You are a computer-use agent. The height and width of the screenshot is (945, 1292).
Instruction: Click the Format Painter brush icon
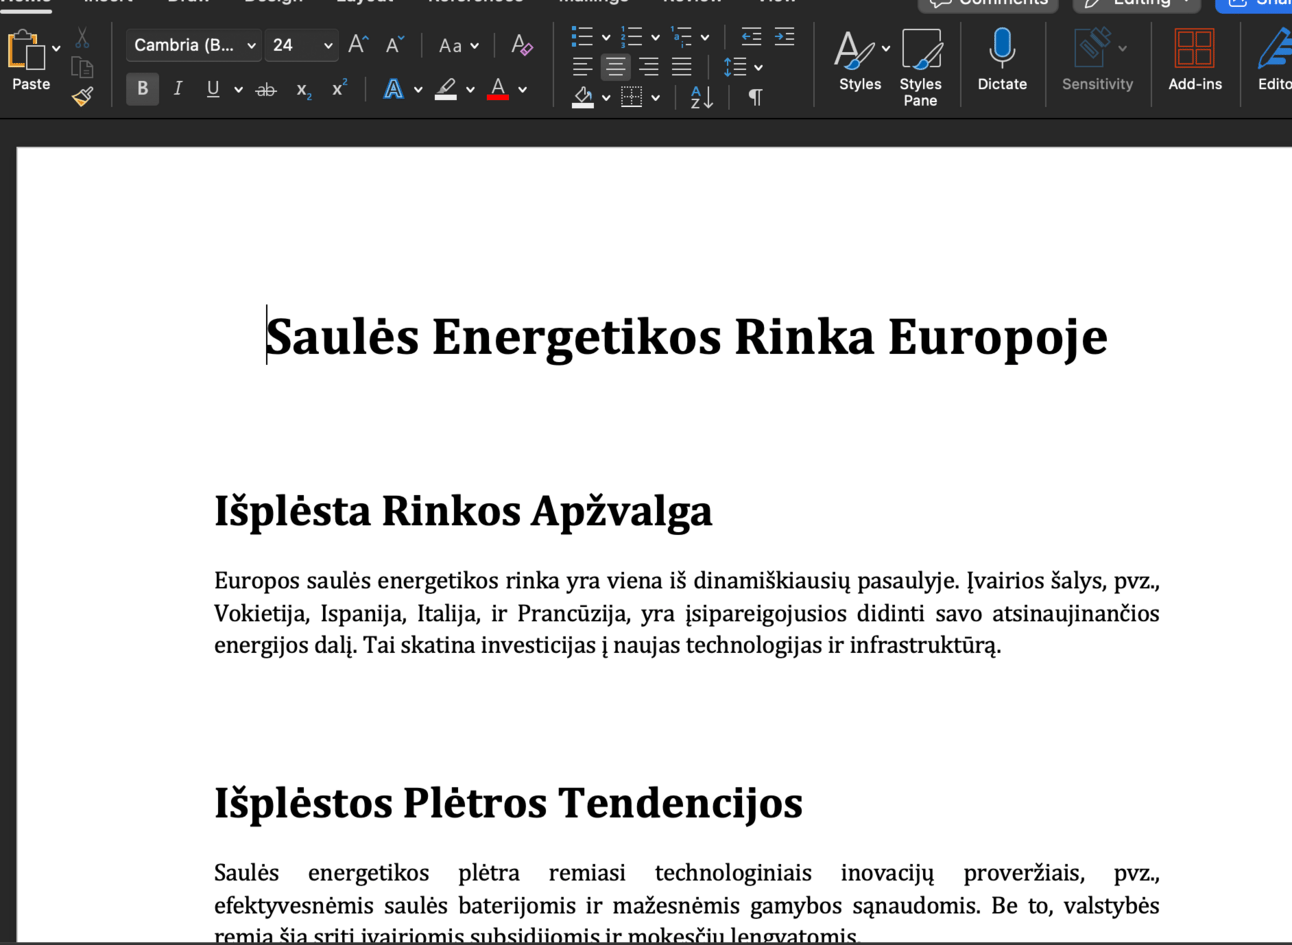(83, 96)
